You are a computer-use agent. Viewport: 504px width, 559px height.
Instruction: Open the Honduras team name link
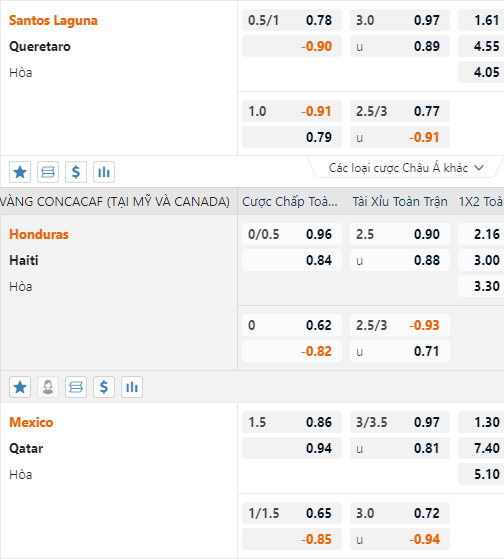tap(39, 234)
